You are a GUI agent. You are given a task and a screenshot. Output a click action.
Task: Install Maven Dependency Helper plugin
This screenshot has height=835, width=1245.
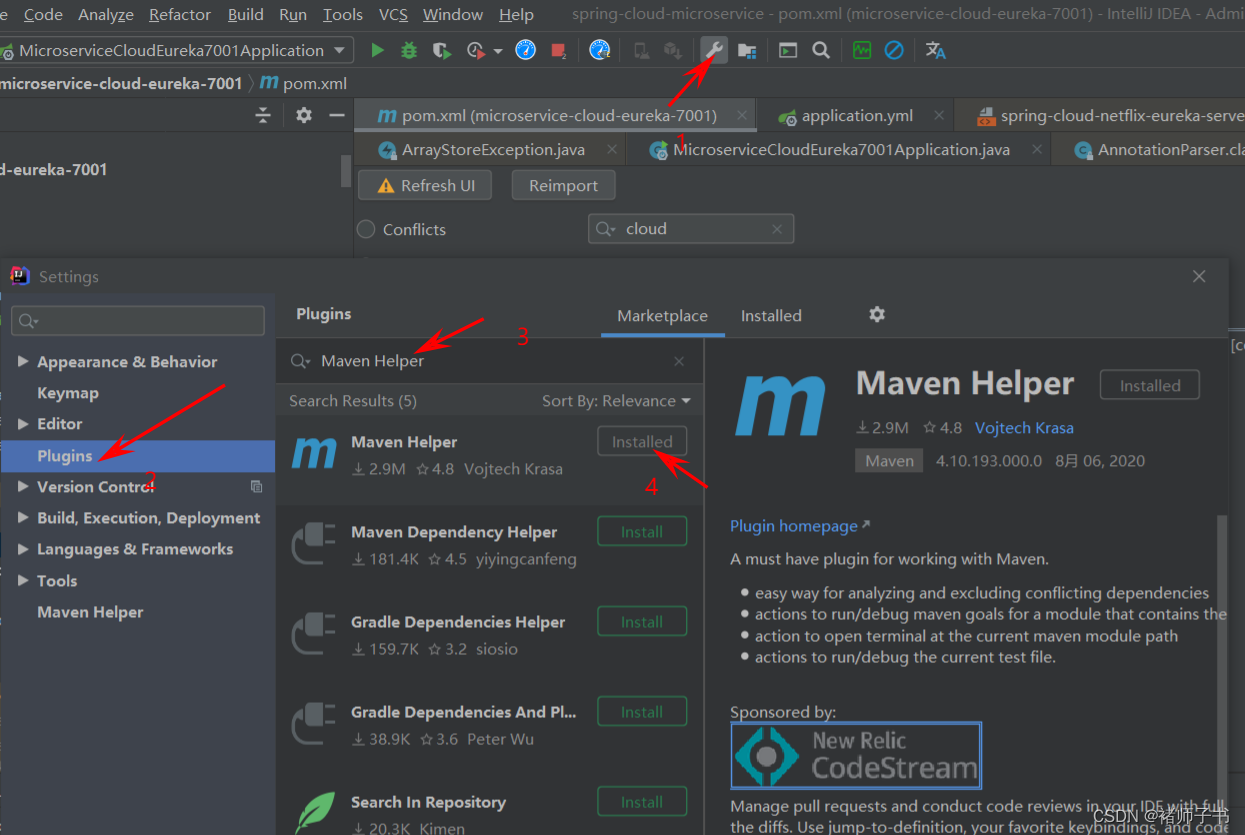pos(642,532)
